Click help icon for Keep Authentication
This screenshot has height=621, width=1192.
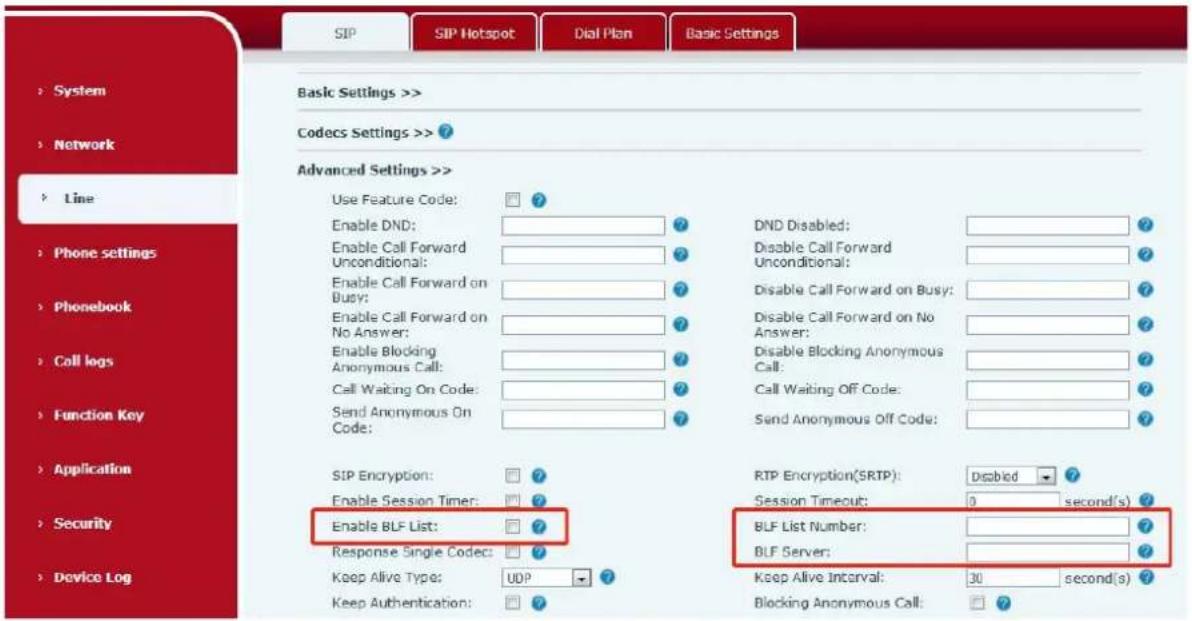(x=538, y=604)
